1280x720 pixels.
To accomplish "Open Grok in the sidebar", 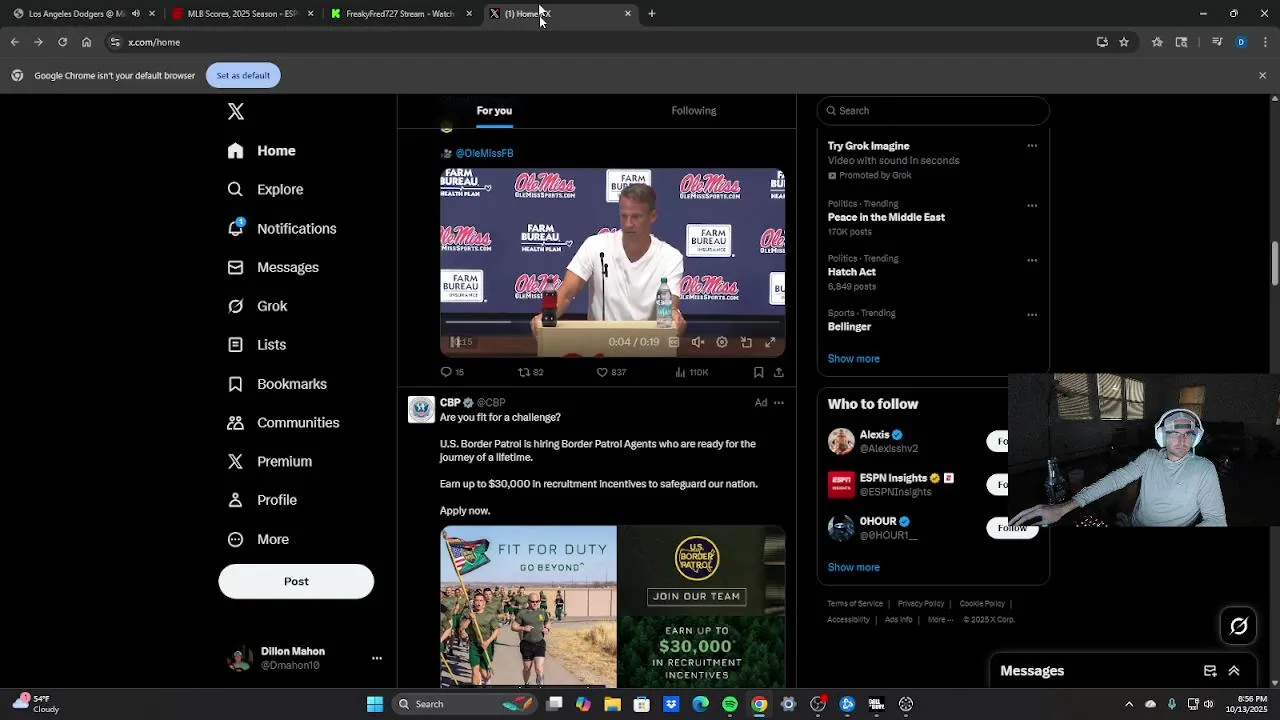I will point(257,306).
